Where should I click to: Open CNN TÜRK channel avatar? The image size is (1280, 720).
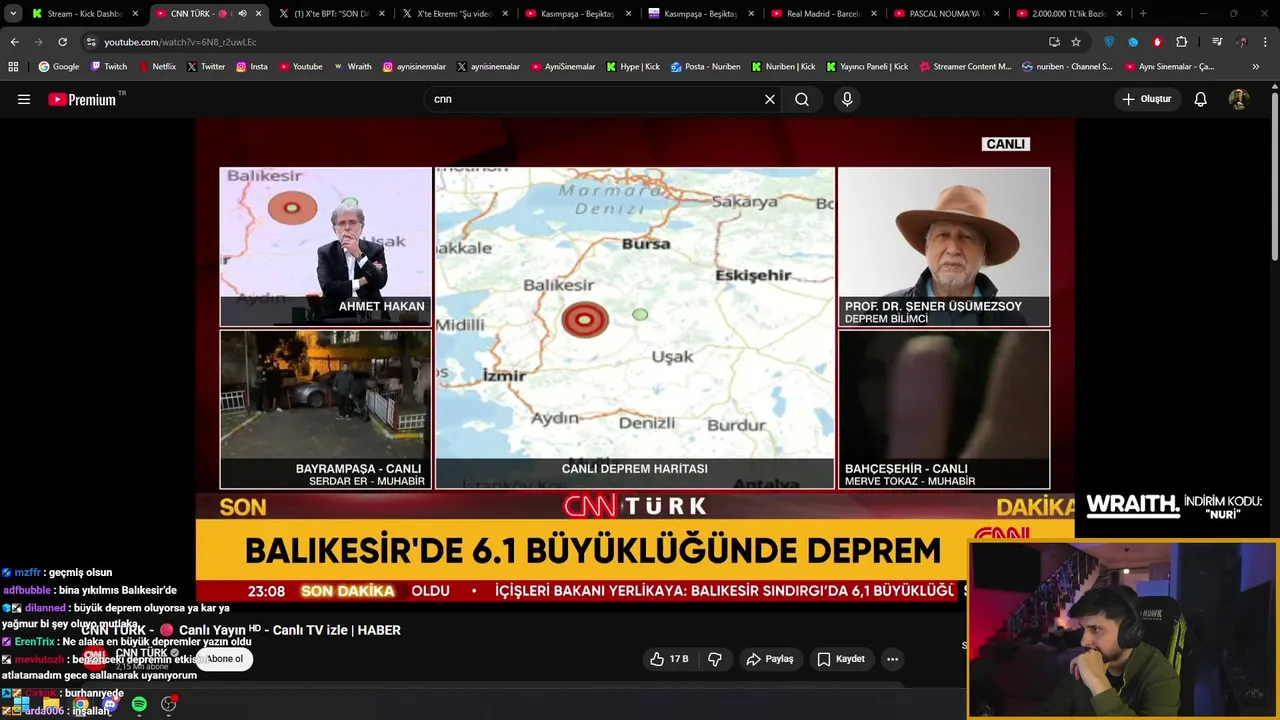94,656
